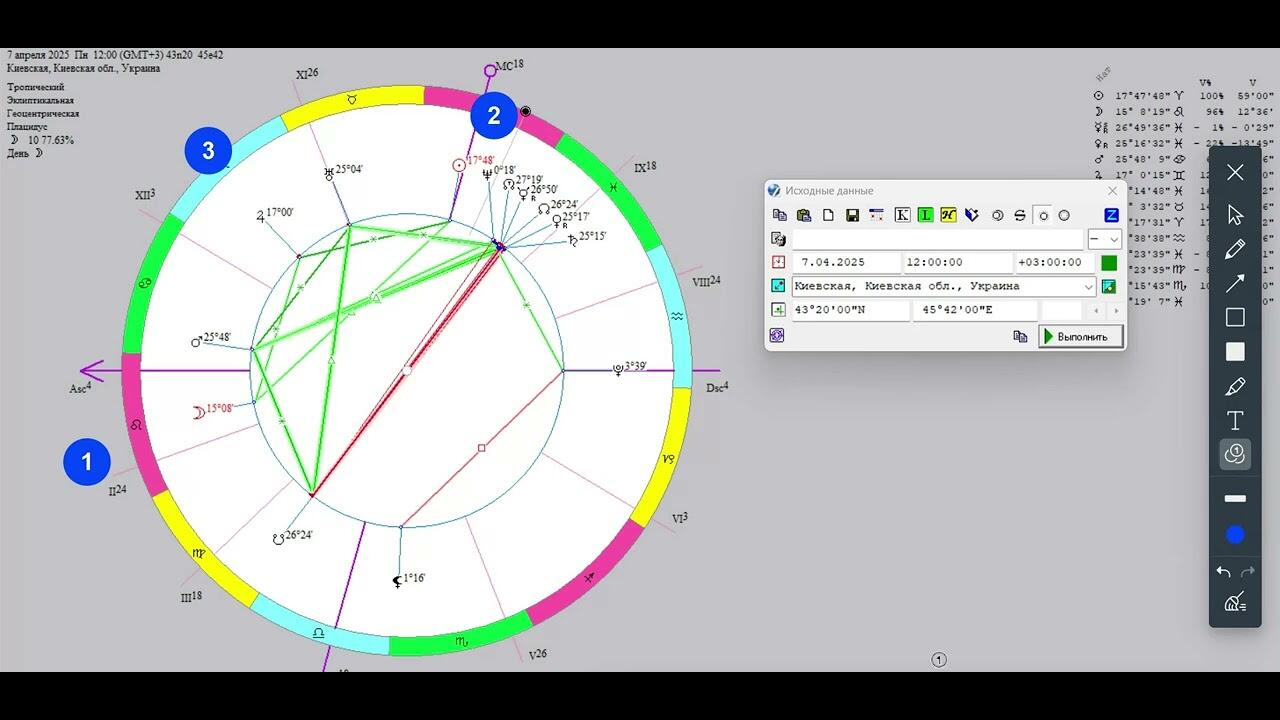
Task: Click the yellow H chart button
Action: pos(948,215)
